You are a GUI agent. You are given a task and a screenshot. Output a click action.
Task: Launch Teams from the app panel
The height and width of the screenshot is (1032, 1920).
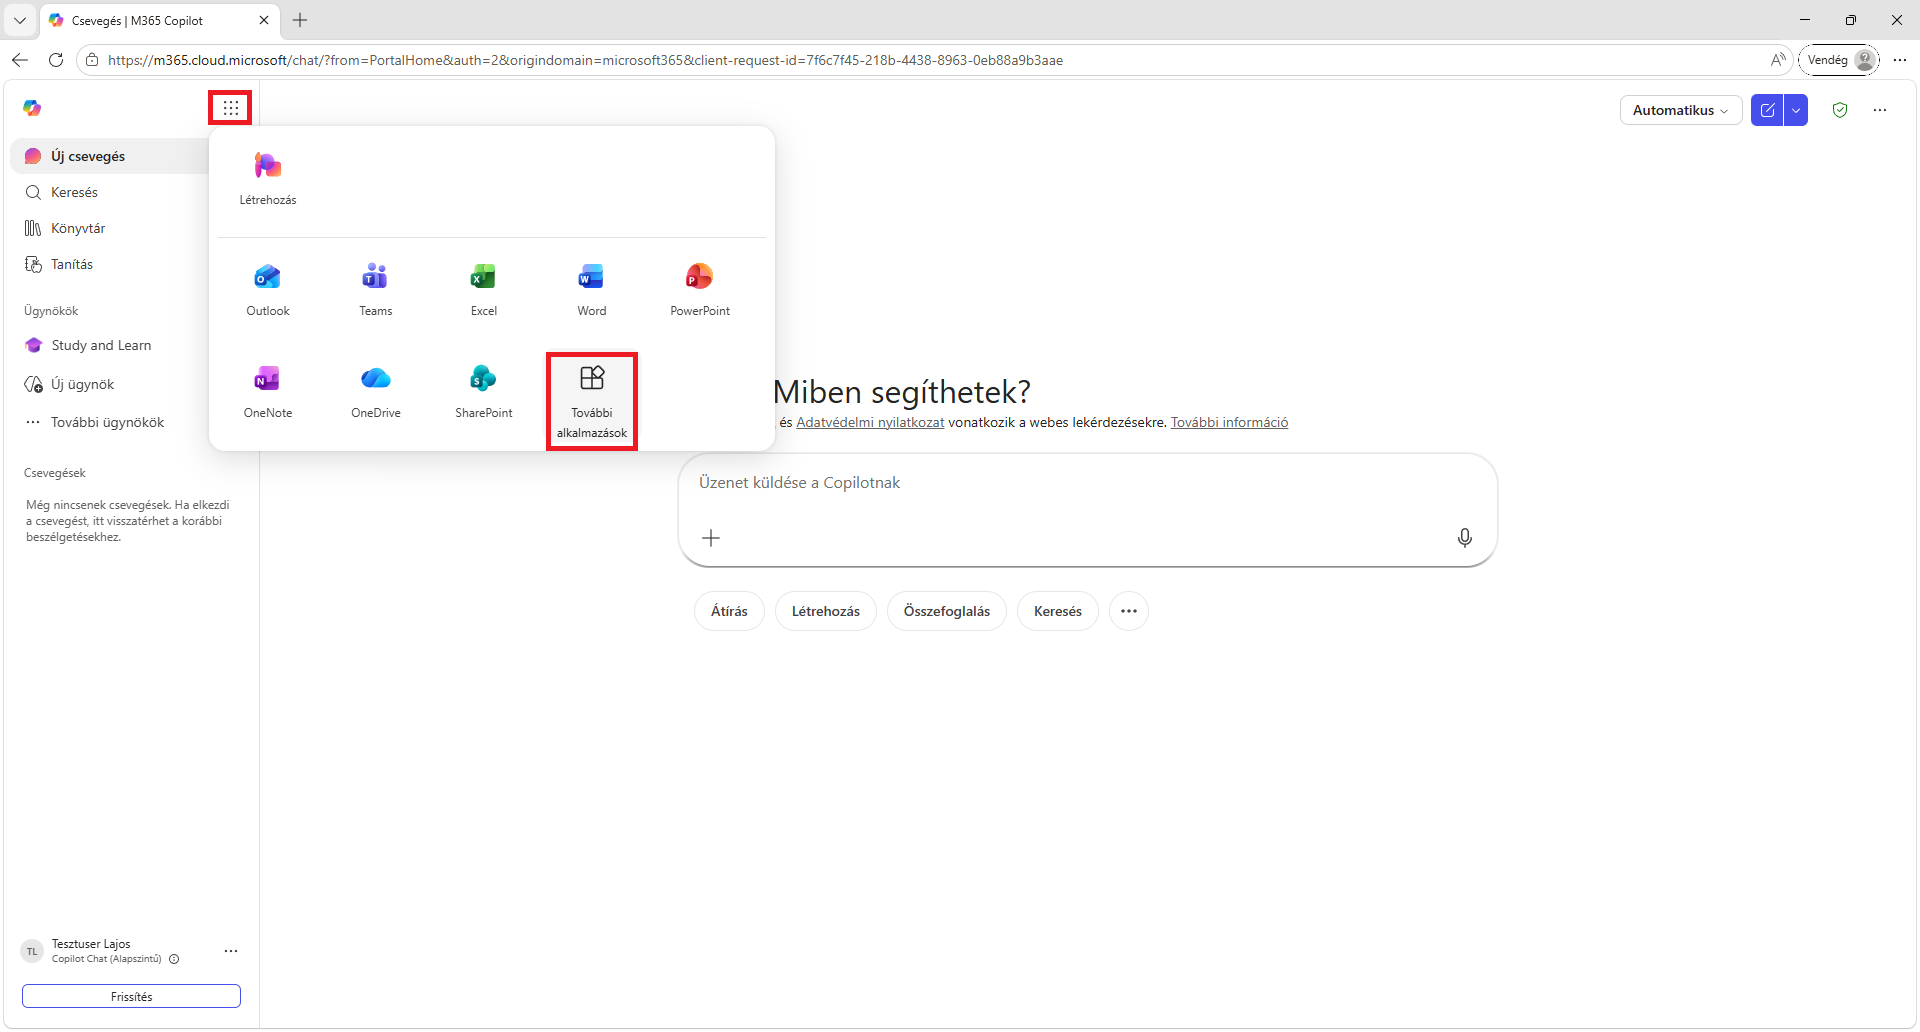point(376,290)
